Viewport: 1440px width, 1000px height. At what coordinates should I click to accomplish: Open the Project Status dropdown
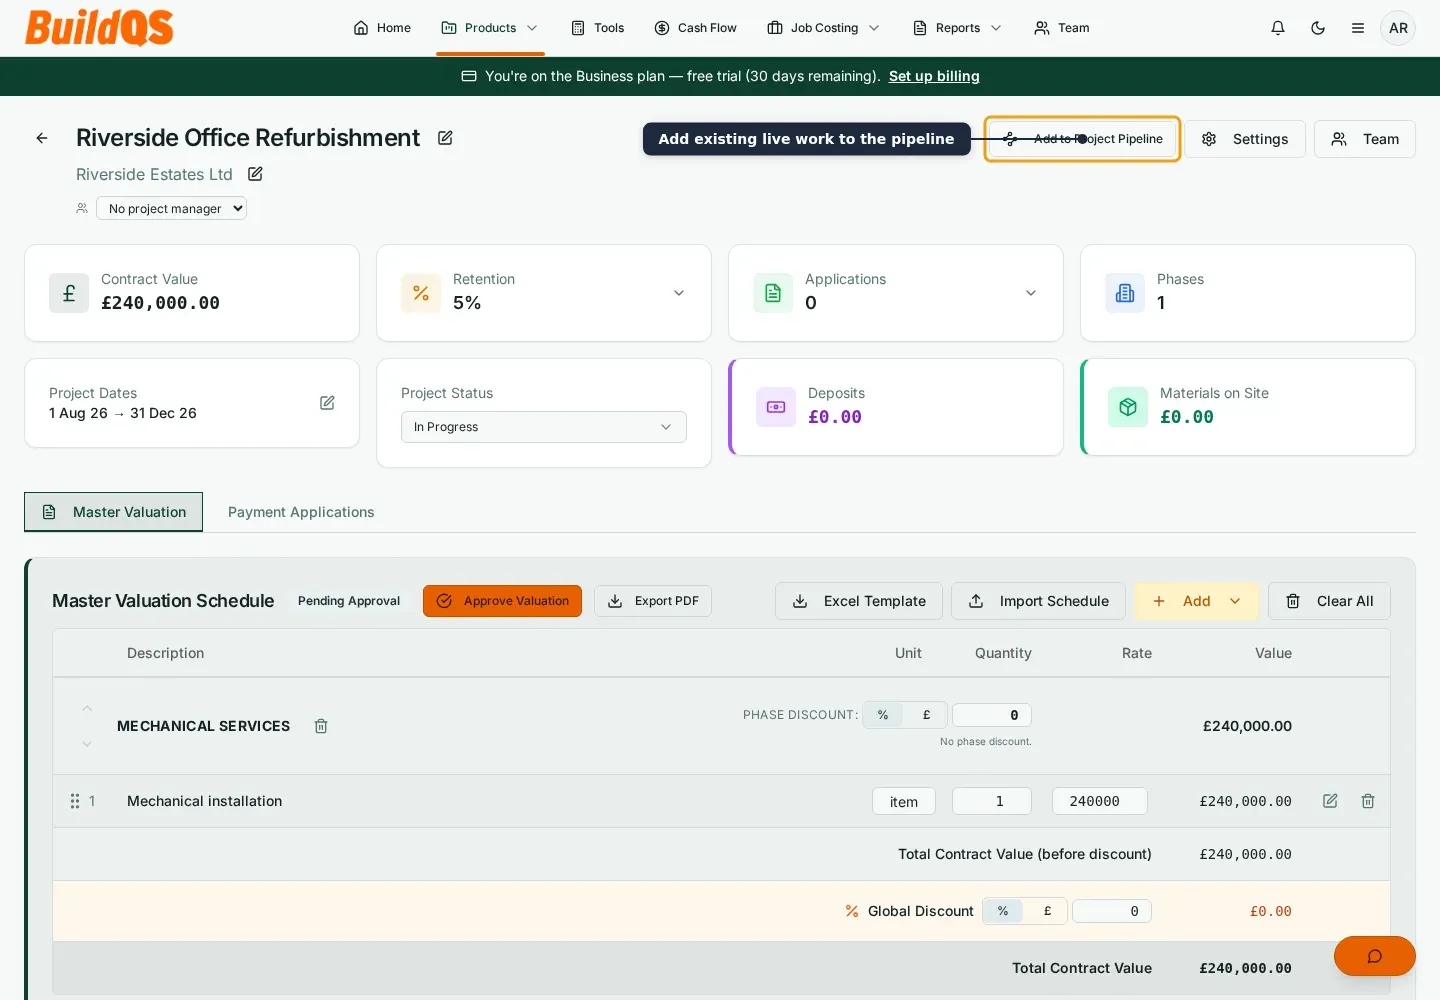544,427
